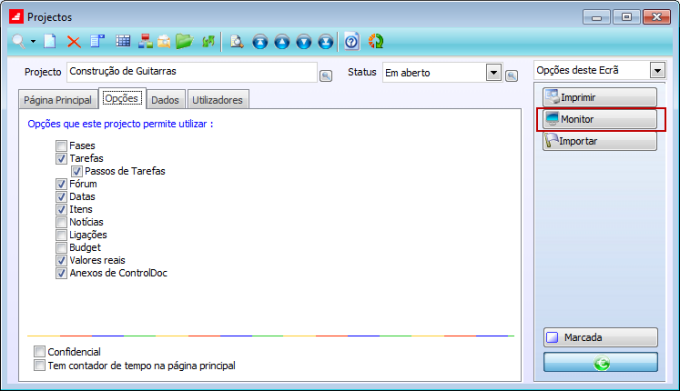
Task: Open the Monitor button
Action: tap(600, 119)
